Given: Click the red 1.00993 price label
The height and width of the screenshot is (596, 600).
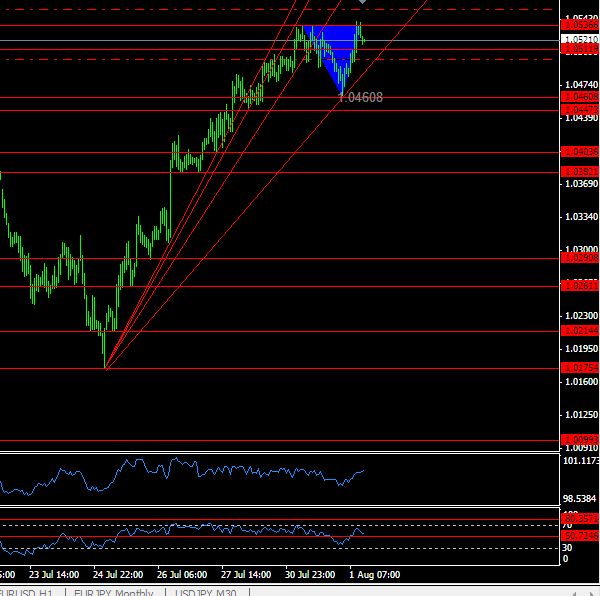Looking at the screenshot, I should coord(580,440).
